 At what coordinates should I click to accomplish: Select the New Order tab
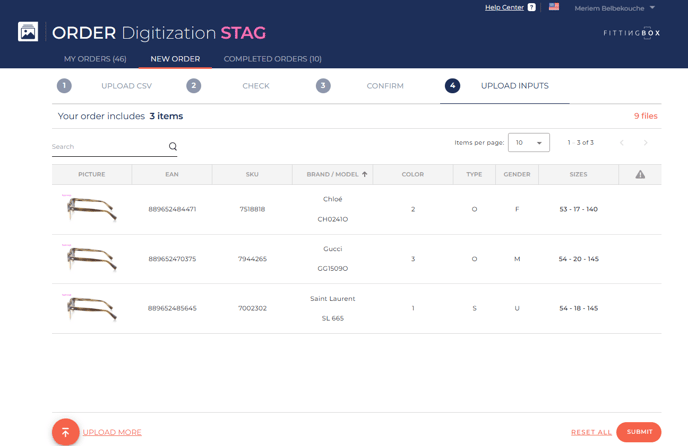coord(175,59)
